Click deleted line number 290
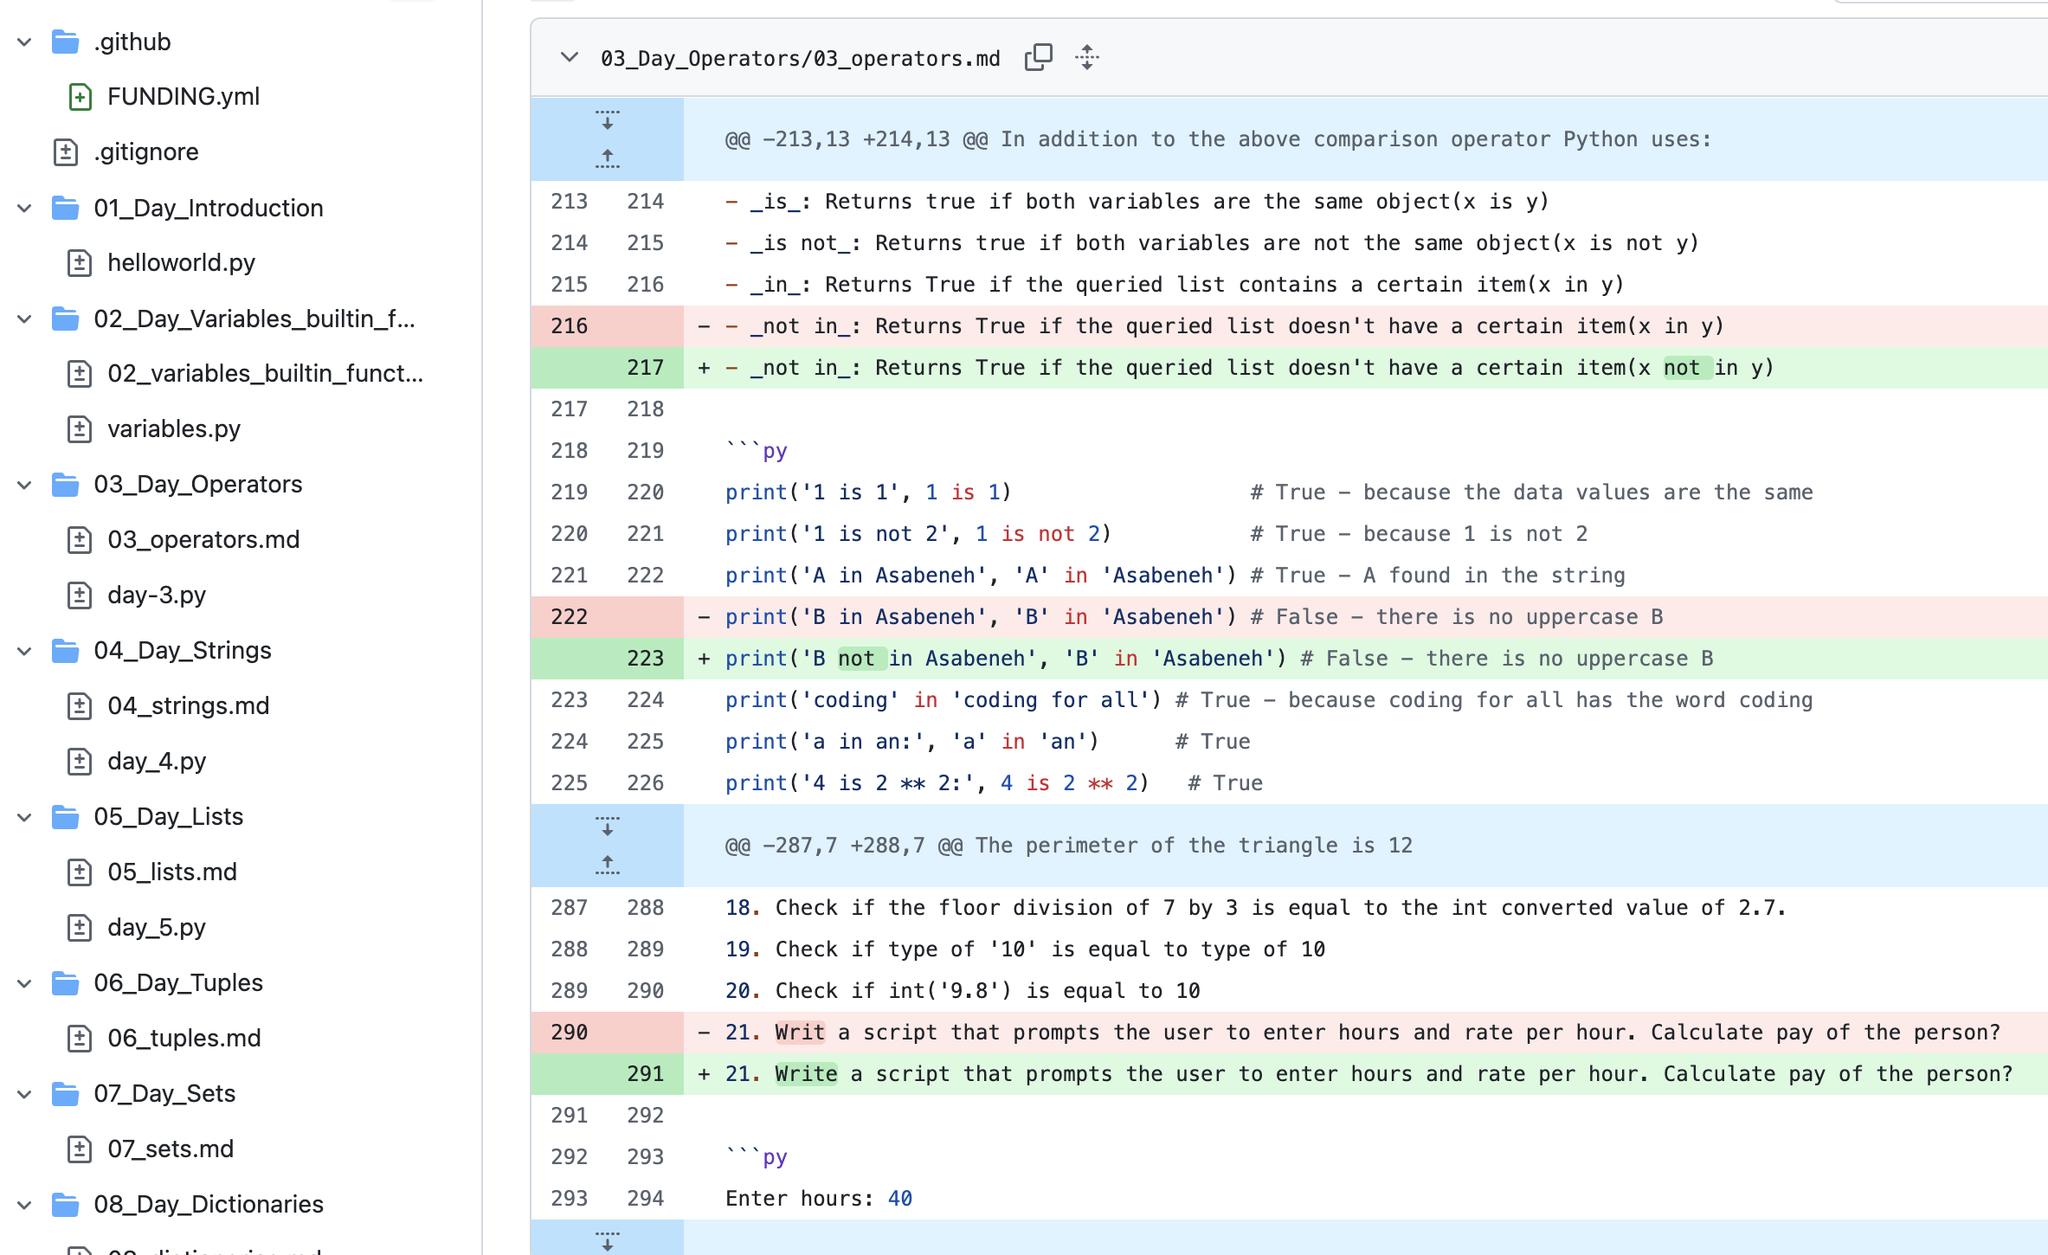Image resolution: width=2048 pixels, height=1255 pixels. tap(569, 1033)
